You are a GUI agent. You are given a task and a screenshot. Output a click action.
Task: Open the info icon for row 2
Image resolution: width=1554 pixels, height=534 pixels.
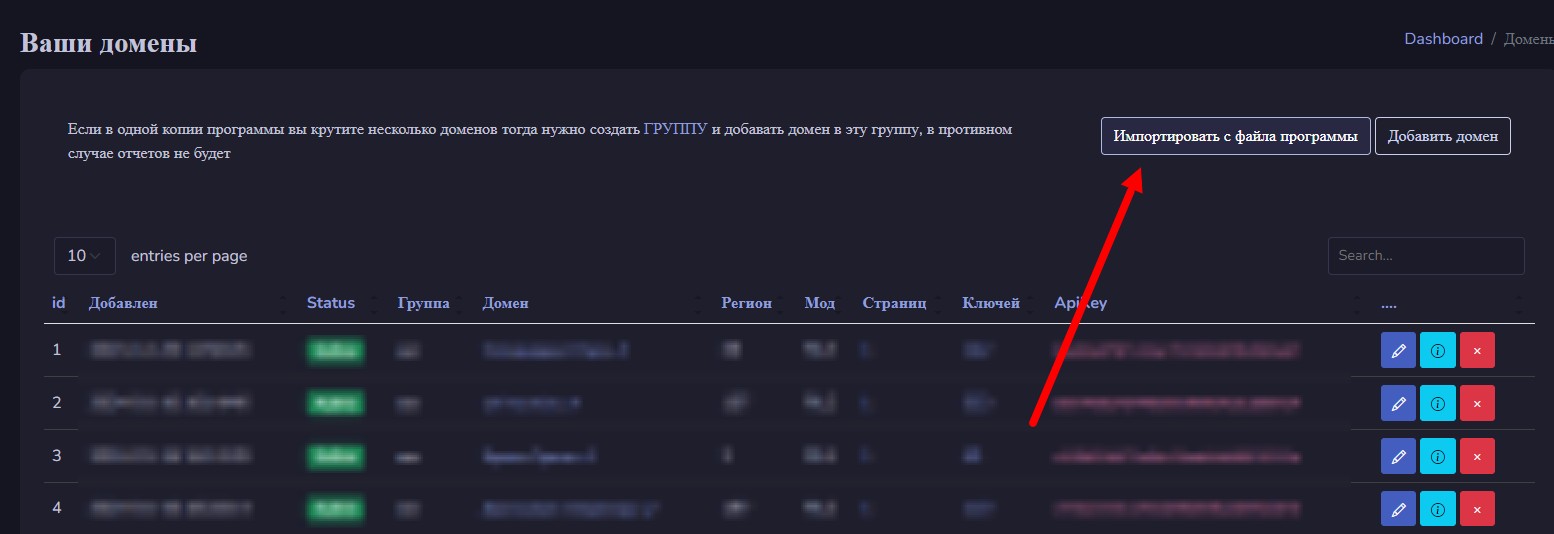pyautogui.click(x=1437, y=404)
